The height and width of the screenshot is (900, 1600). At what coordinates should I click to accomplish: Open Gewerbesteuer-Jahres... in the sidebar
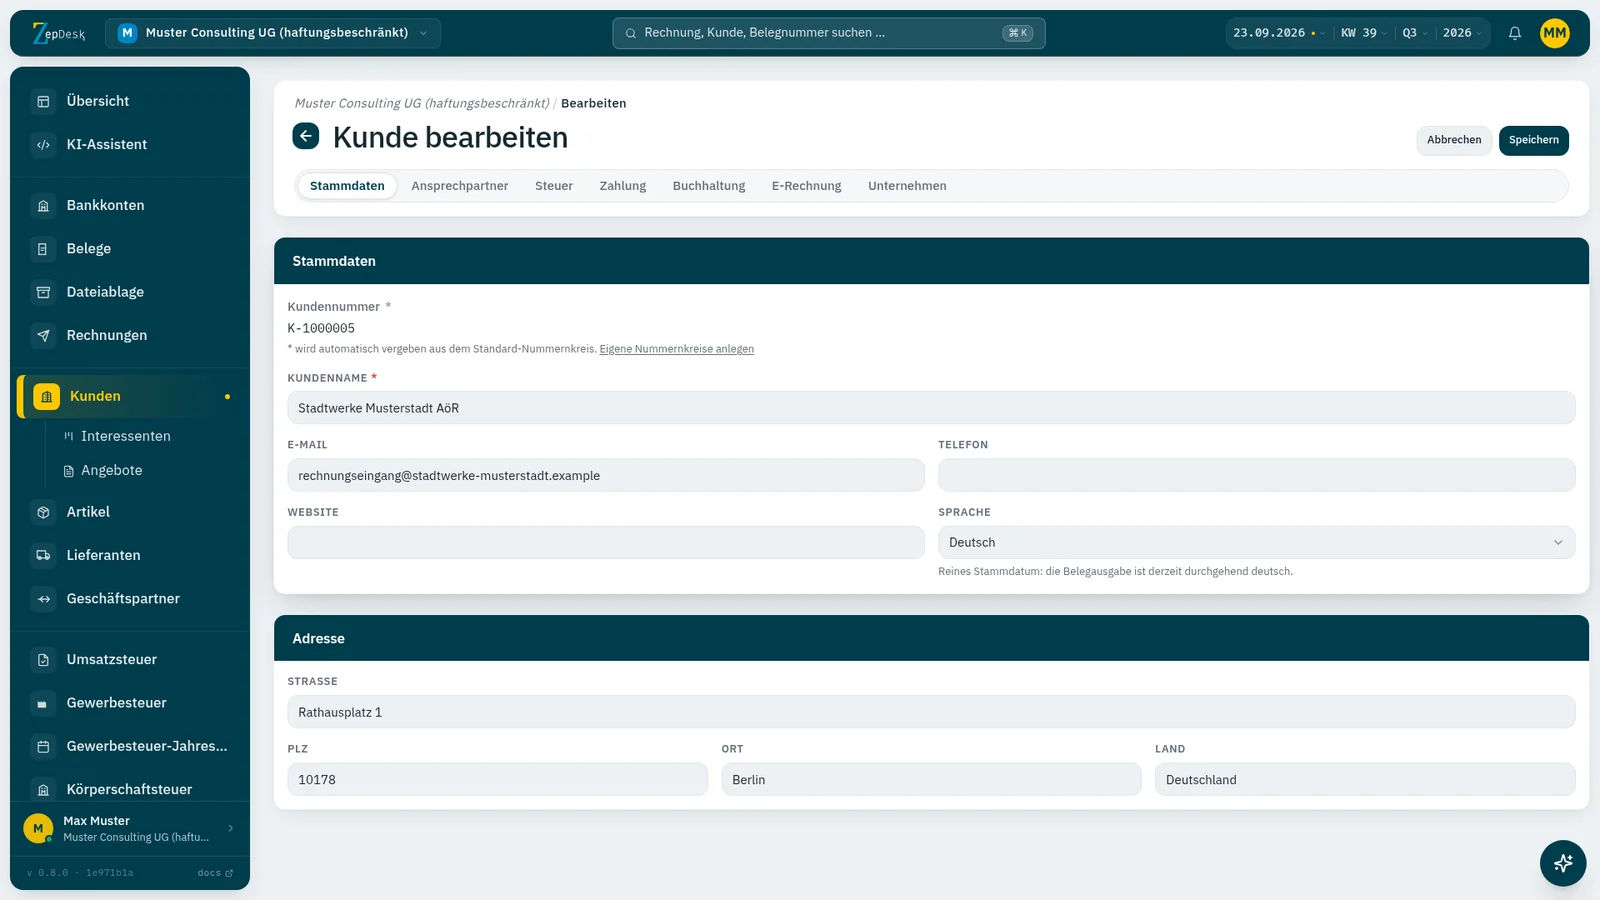(x=130, y=746)
